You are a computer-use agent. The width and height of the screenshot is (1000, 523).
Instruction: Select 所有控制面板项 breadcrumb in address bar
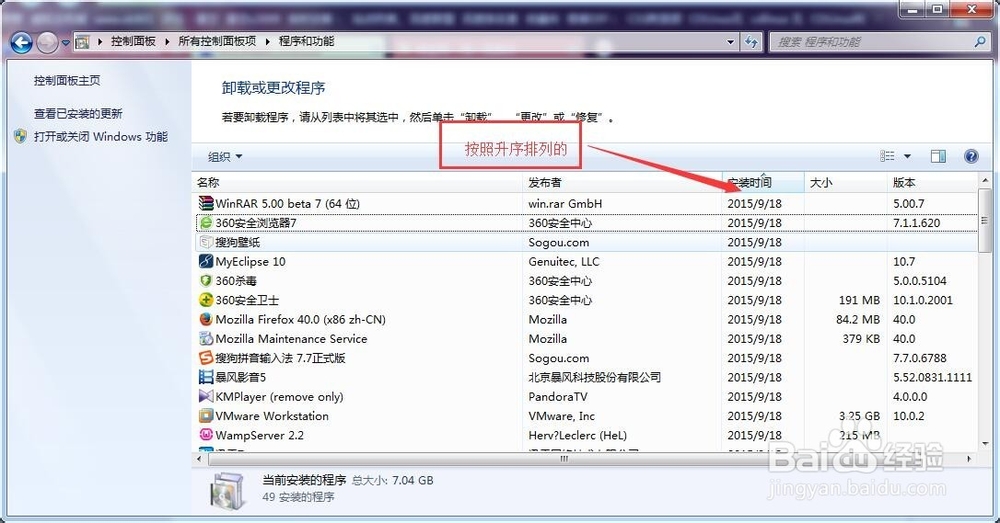pyautogui.click(x=217, y=41)
